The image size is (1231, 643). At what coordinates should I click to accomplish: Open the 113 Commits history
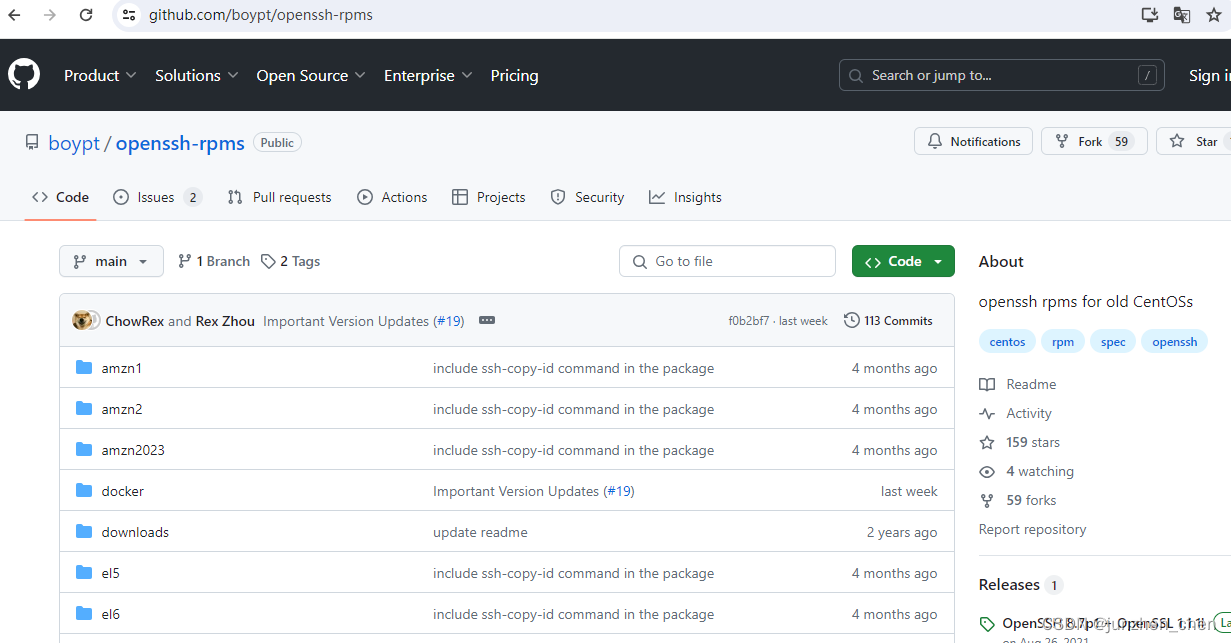(888, 321)
